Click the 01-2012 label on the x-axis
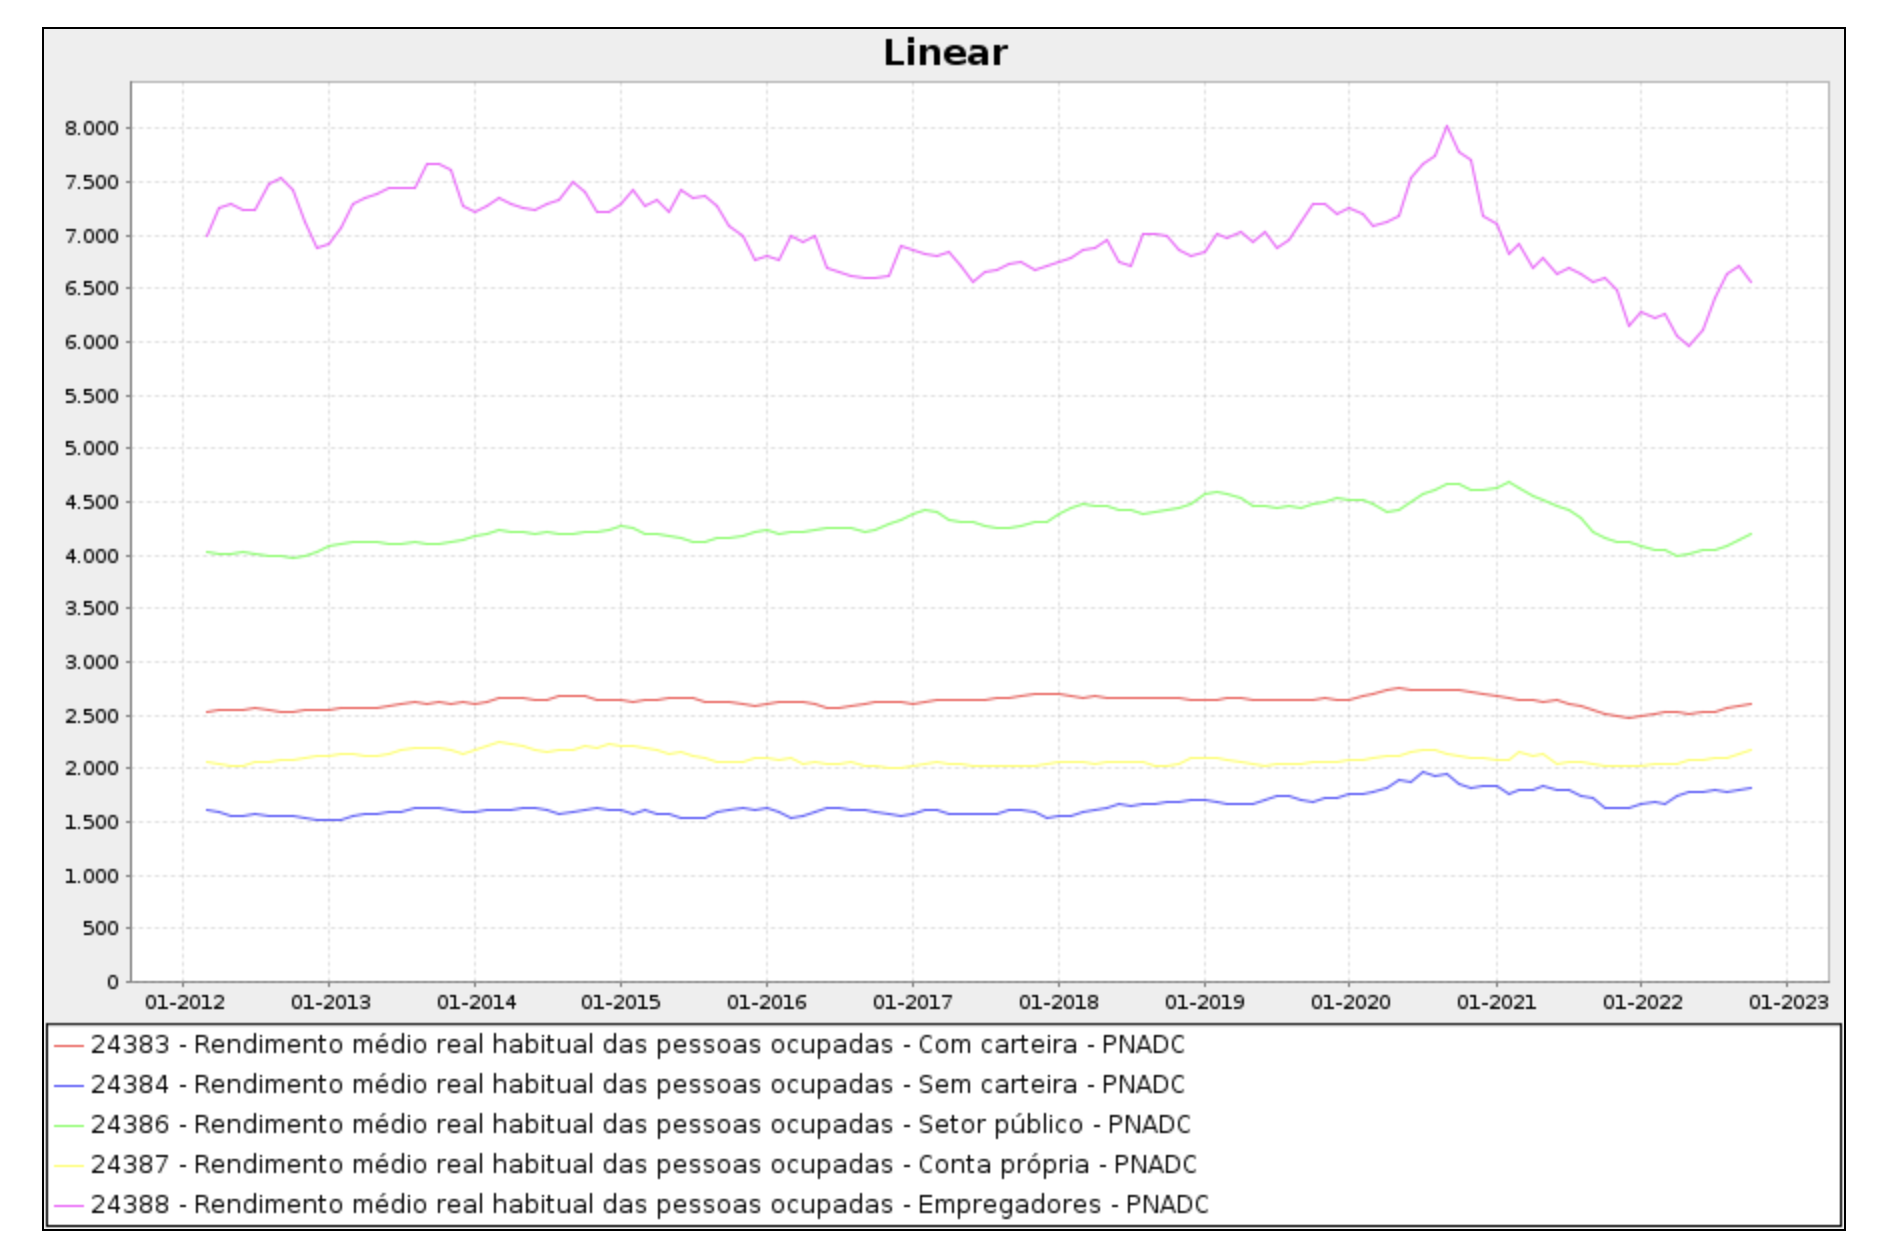Screen dimensions: 1888x1250 [x=184, y=1002]
